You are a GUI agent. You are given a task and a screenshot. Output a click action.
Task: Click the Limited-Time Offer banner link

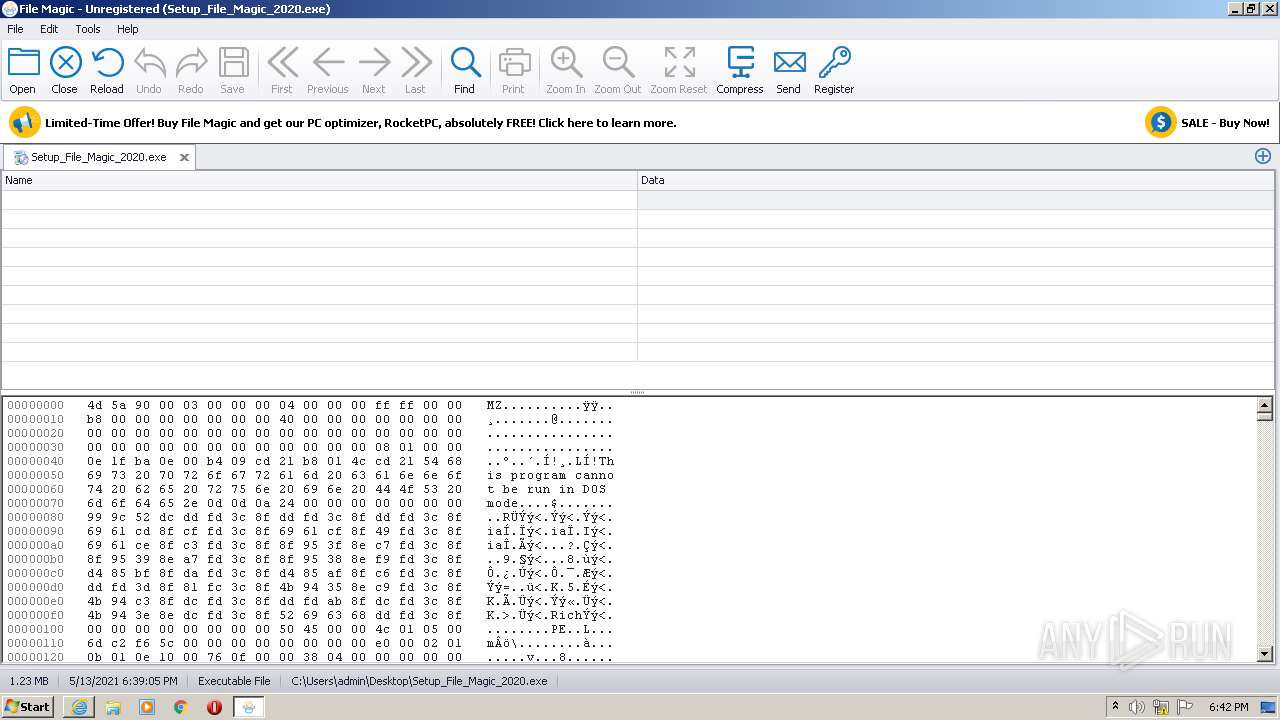click(x=360, y=123)
